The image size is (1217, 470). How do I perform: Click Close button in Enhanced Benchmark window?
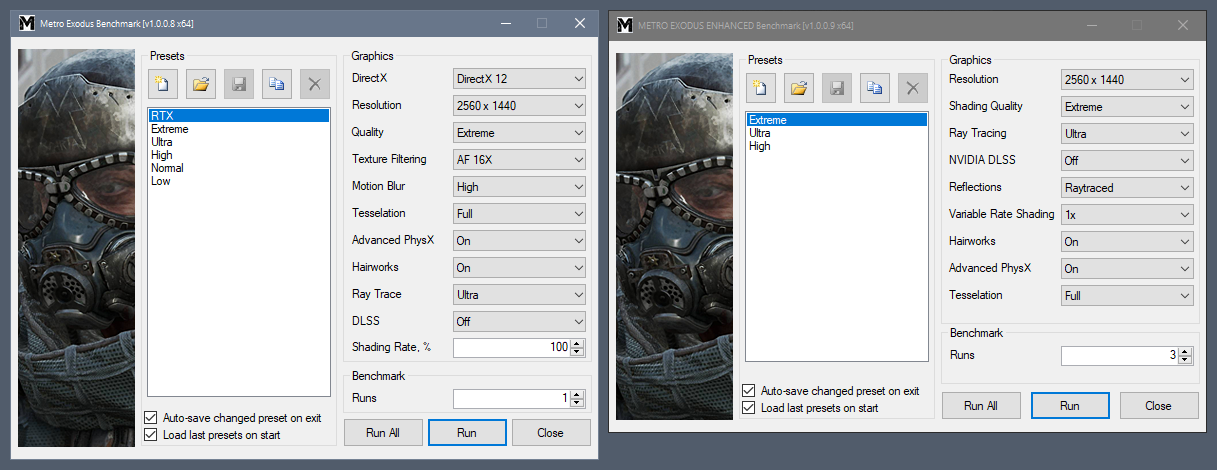tap(1159, 406)
